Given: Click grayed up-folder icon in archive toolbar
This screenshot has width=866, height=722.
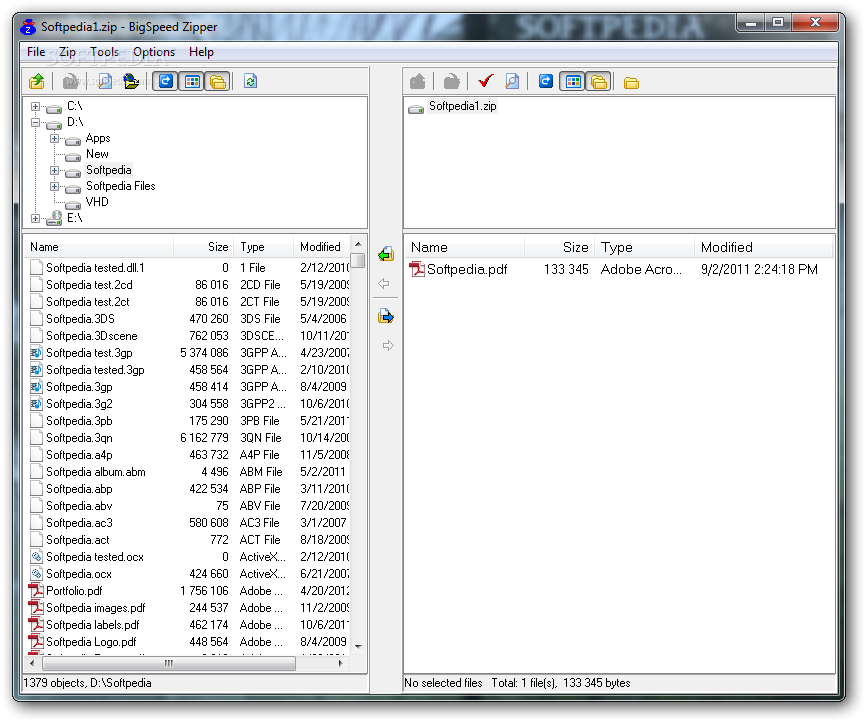Looking at the screenshot, I should click(x=418, y=82).
